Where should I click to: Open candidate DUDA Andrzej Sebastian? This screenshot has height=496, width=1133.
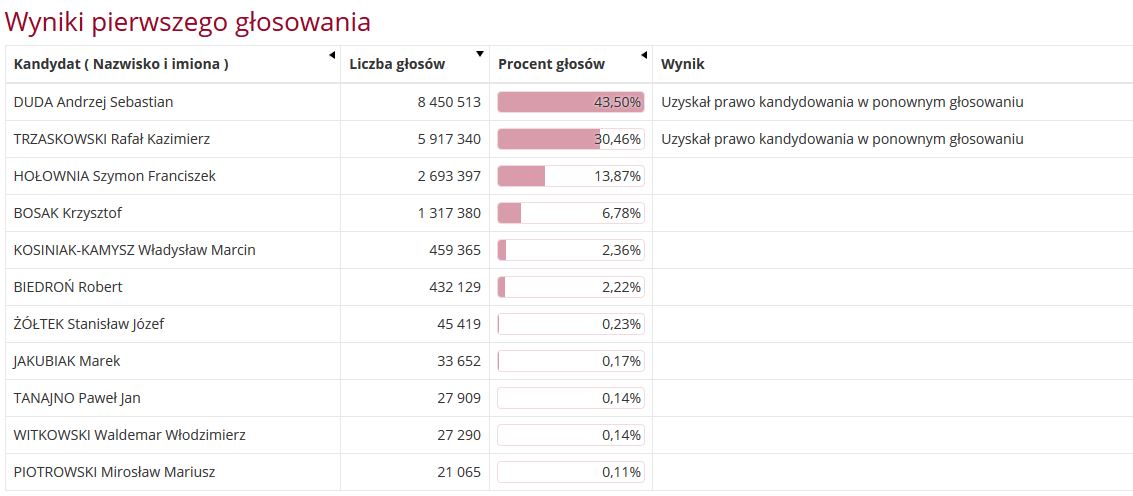tap(94, 102)
